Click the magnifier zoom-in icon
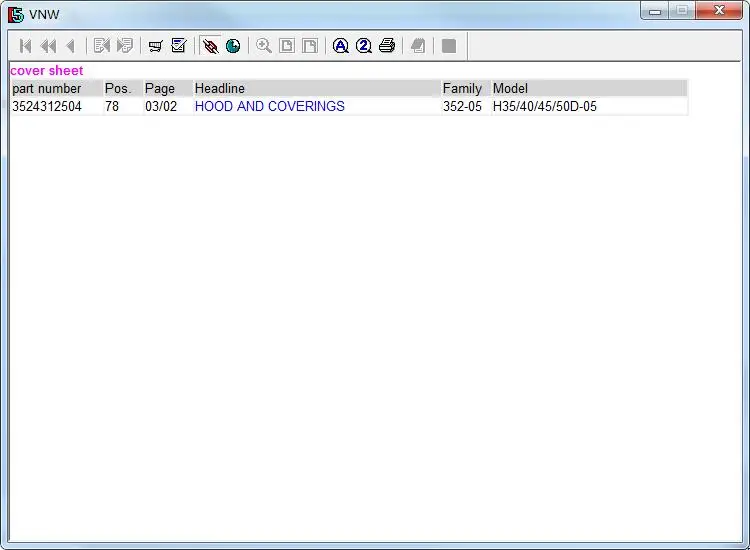Viewport: 750px width, 550px height. 264,46
